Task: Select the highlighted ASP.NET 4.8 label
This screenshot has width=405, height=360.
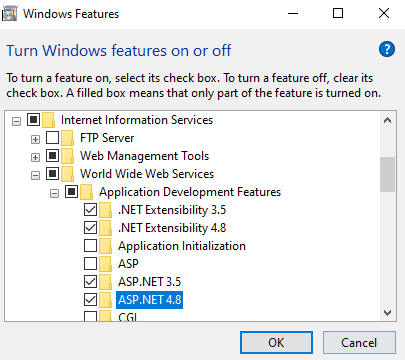Action: (149, 300)
